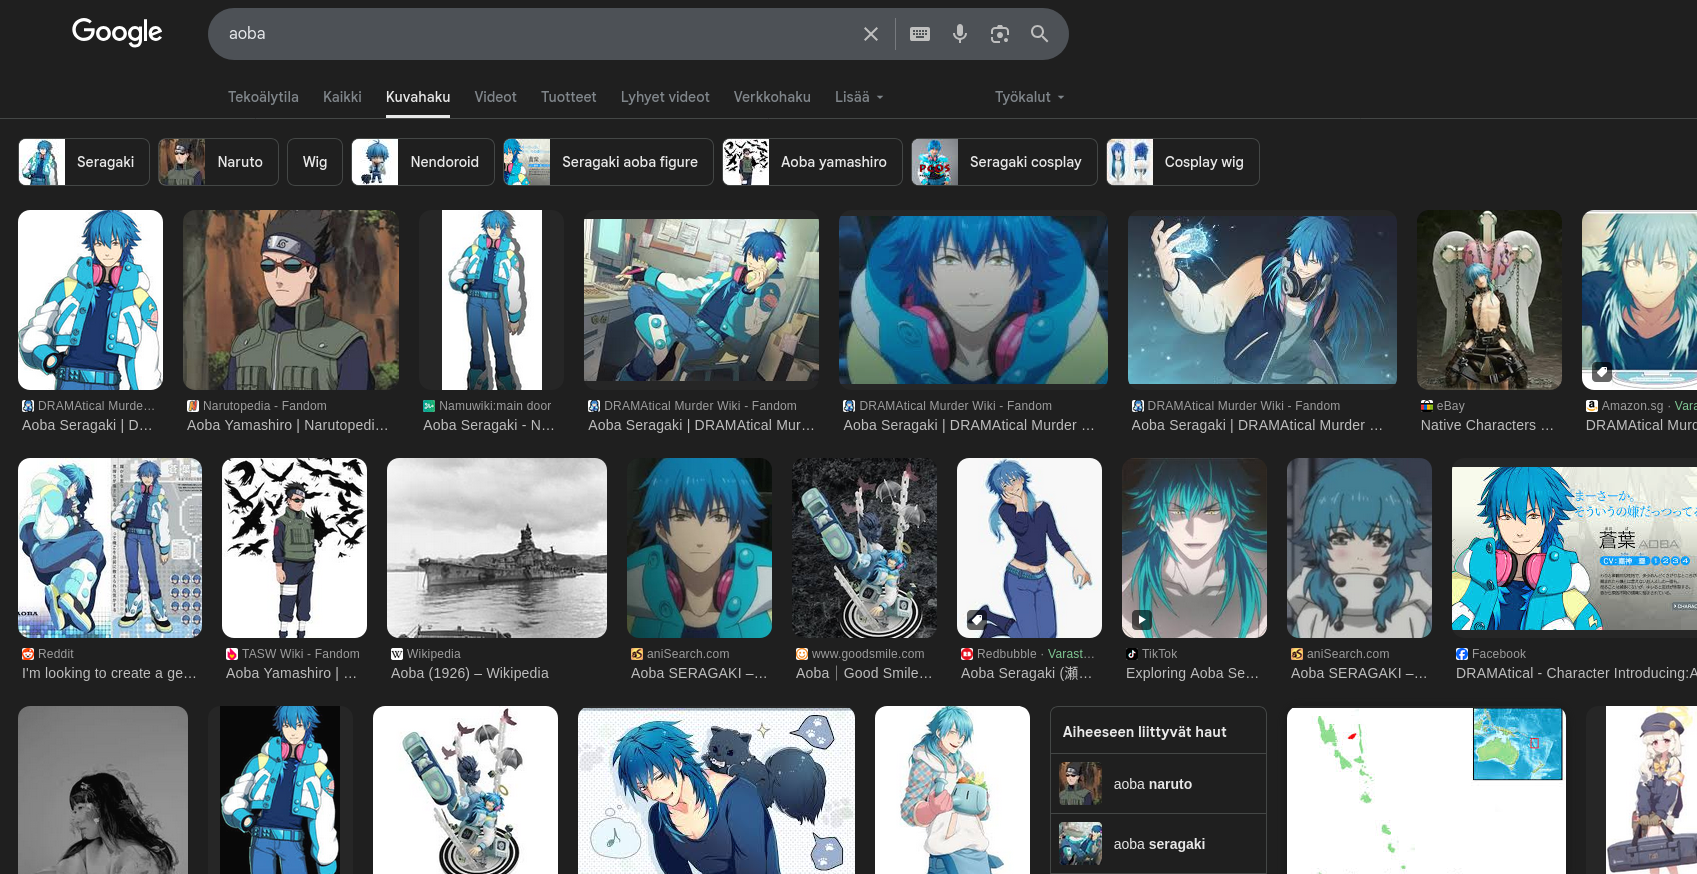The image size is (1697, 874).
Task: Open the Työkalut tools dropdown
Action: click(x=1030, y=97)
